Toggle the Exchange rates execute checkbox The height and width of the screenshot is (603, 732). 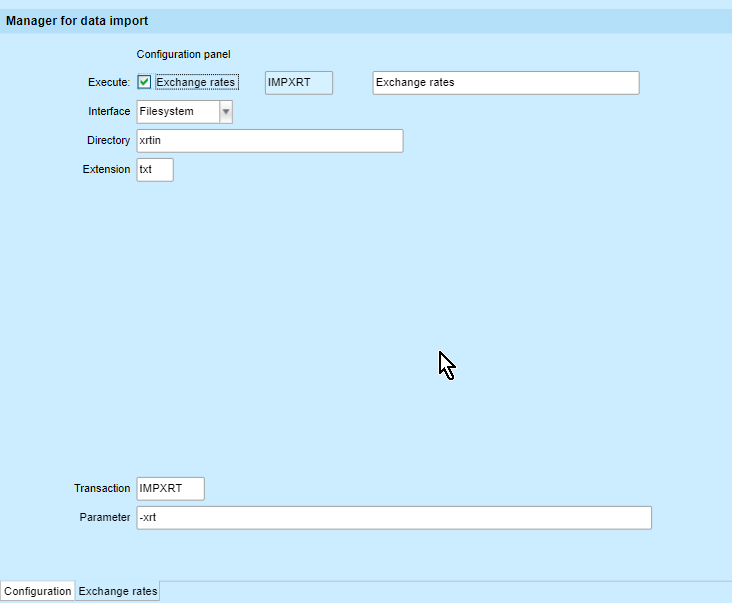click(144, 82)
